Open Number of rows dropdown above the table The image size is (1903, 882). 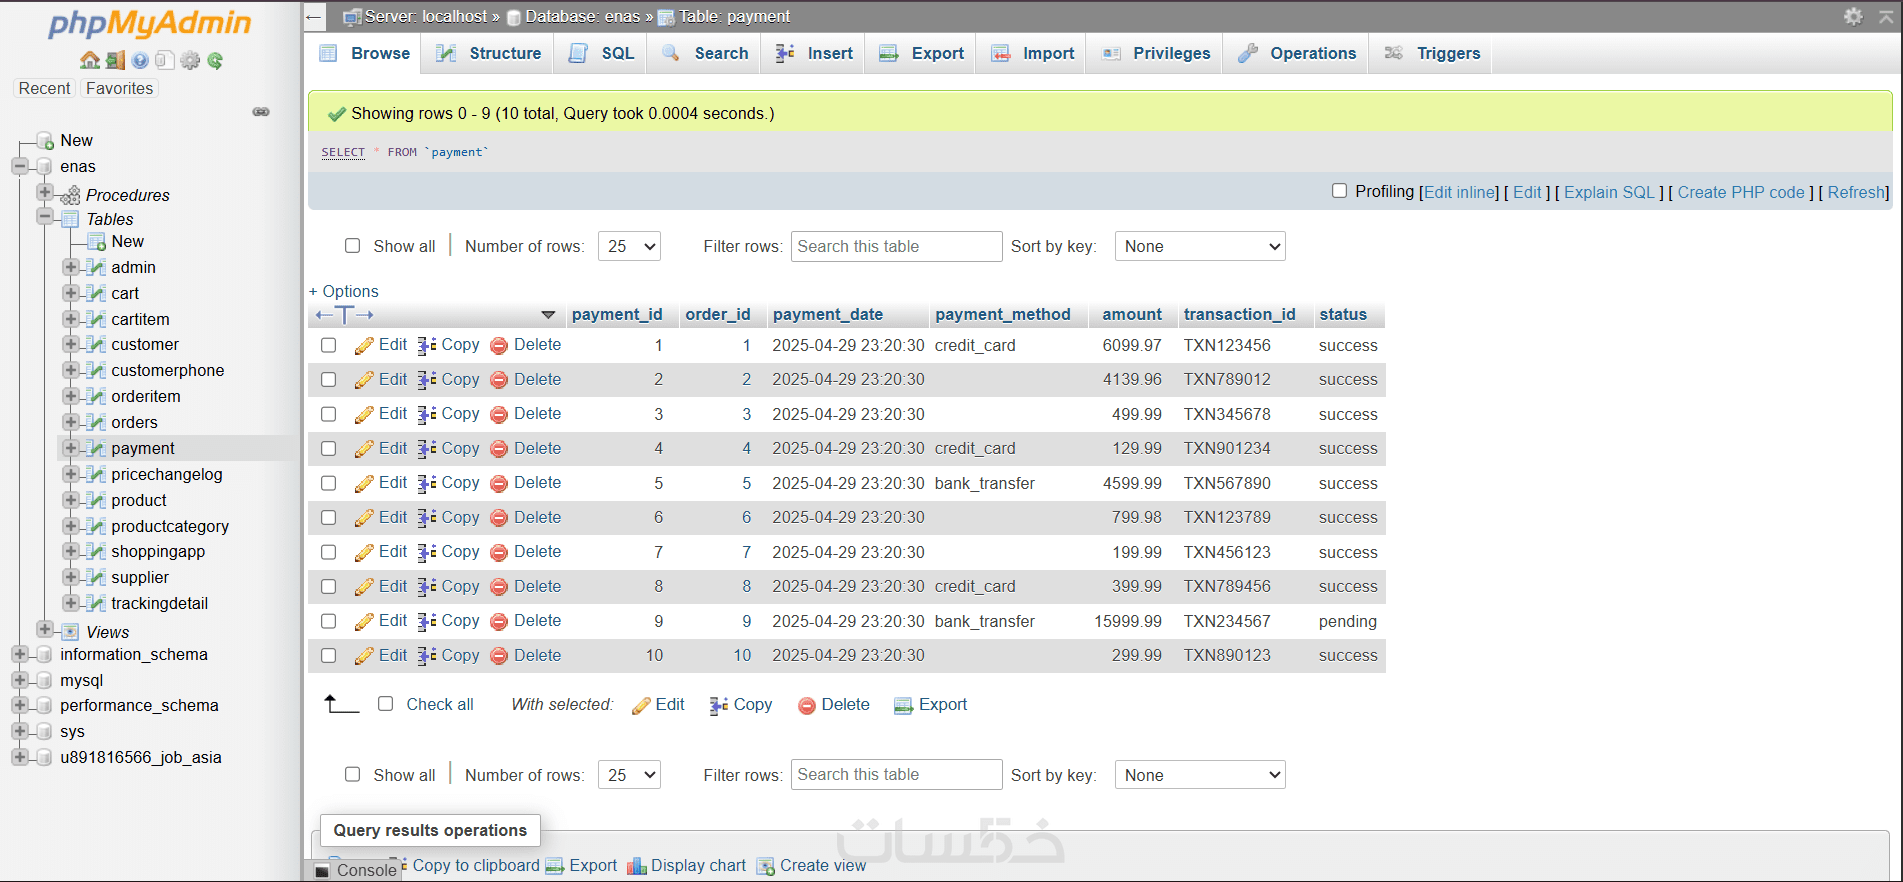(x=629, y=246)
